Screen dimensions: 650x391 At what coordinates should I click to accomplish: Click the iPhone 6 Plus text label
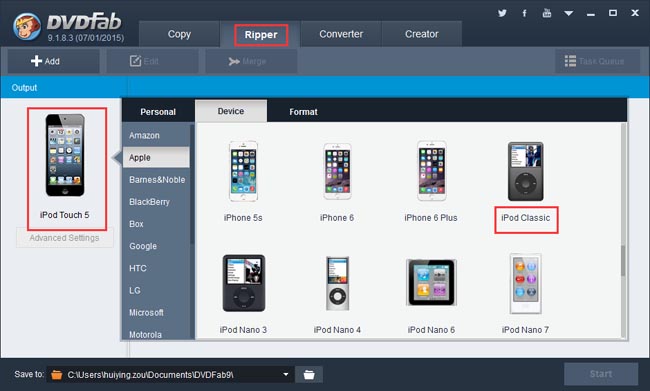431,218
